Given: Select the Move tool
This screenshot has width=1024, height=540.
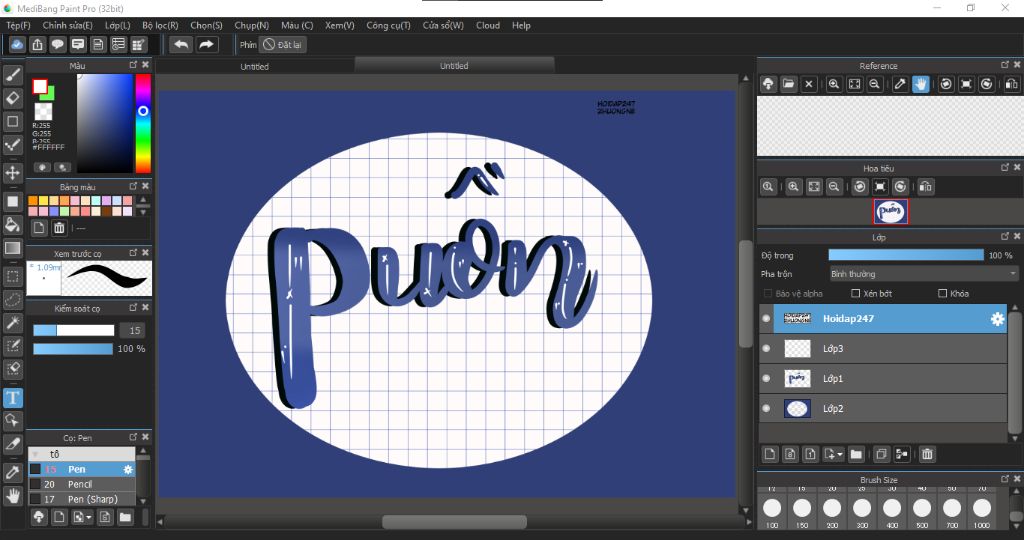Looking at the screenshot, I should click(x=12, y=173).
